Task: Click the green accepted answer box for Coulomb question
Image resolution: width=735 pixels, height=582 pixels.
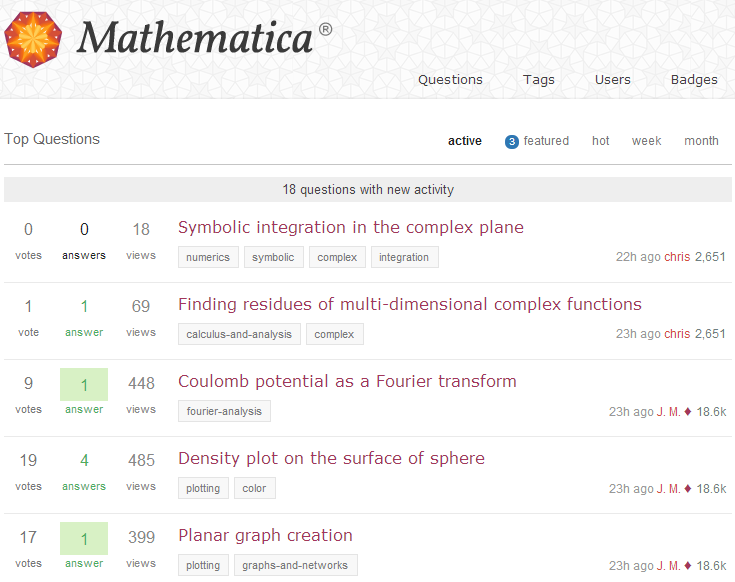Action: (84, 391)
